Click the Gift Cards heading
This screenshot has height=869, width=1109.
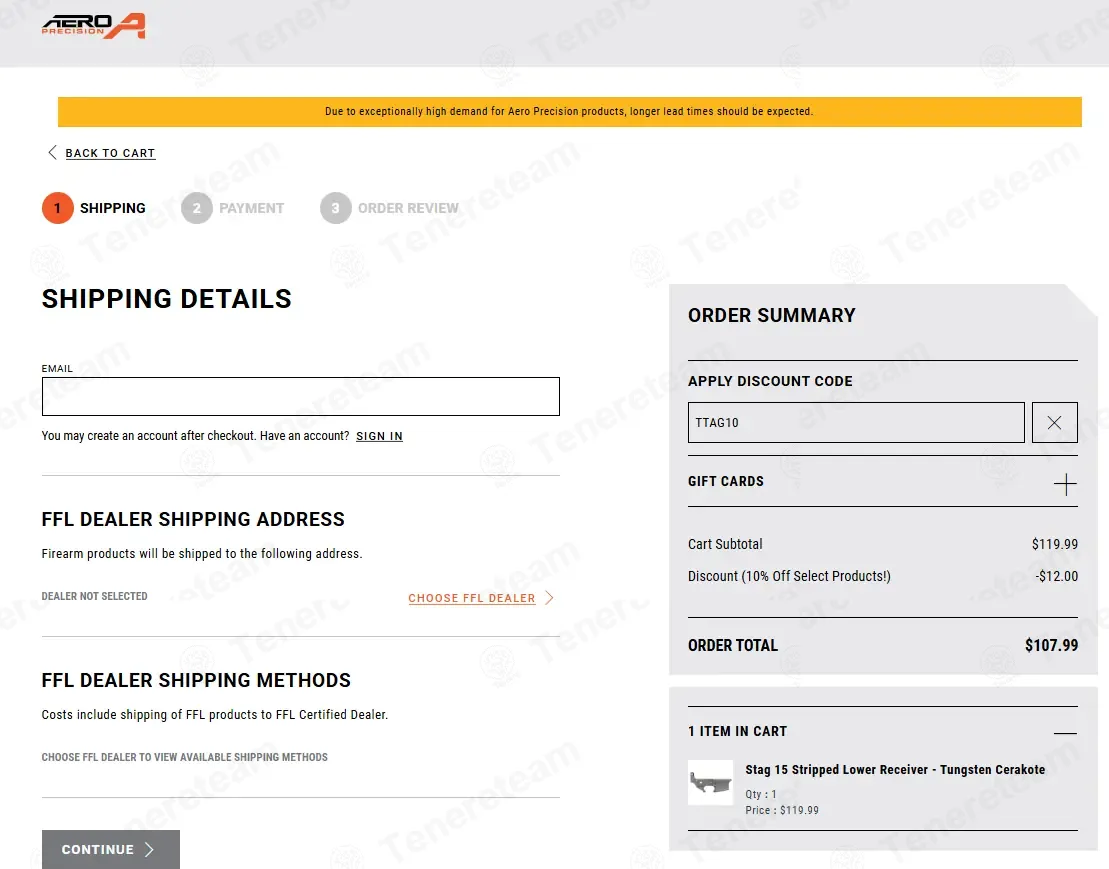726,482
